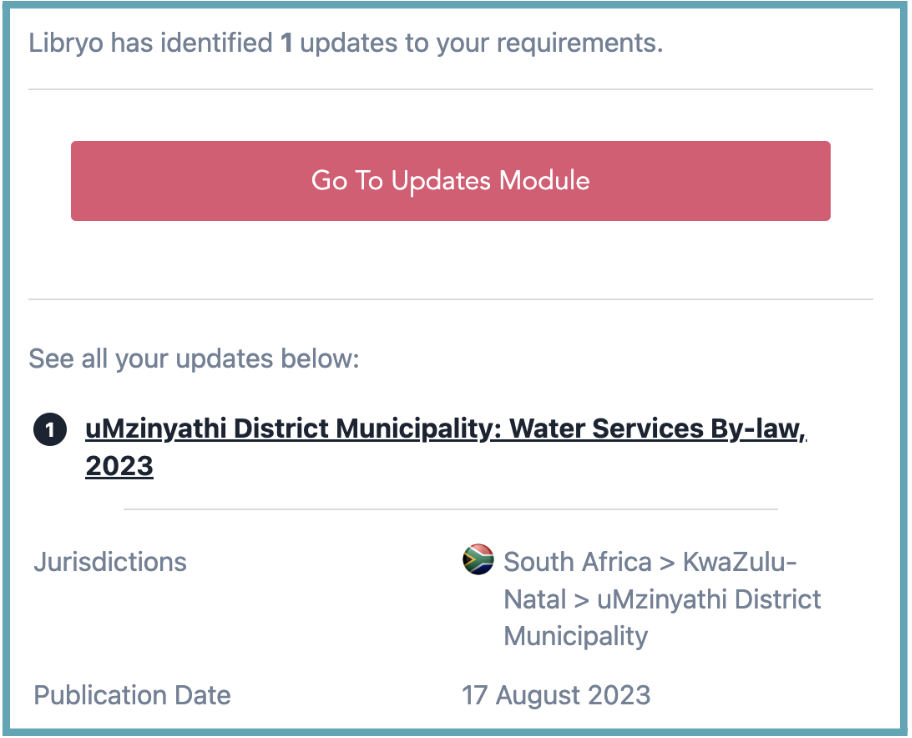The width and height of the screenshot is (912, 738).
Task: Click the word "requirements" in the summary sentence
Action: [578, 44]
